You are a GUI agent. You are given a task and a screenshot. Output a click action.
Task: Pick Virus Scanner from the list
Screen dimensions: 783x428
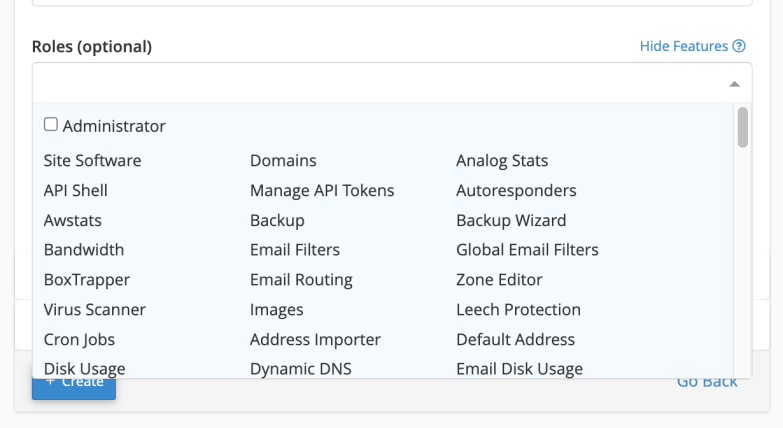(95, 310)
